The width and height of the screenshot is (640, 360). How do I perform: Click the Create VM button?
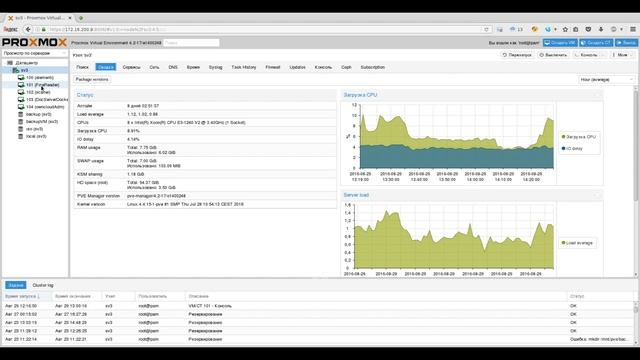560,42
